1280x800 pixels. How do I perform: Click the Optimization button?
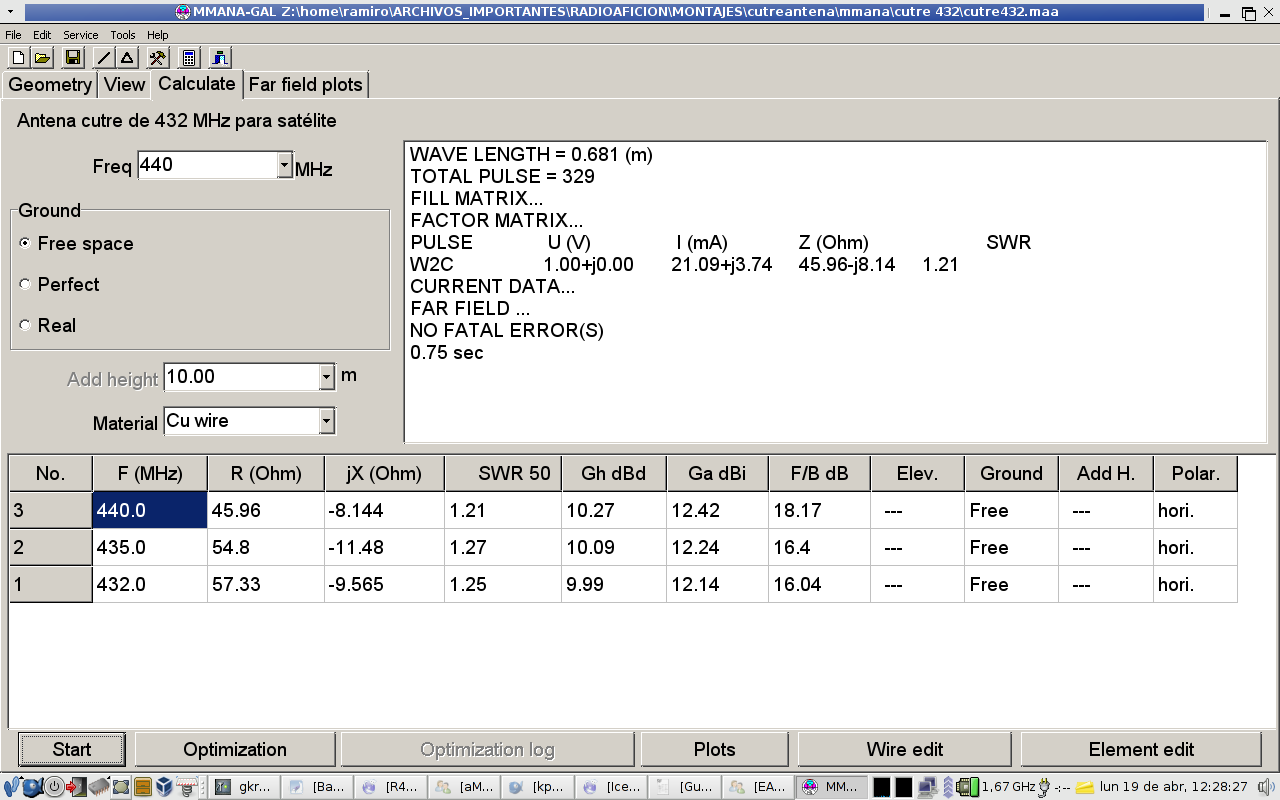(235, 749)
